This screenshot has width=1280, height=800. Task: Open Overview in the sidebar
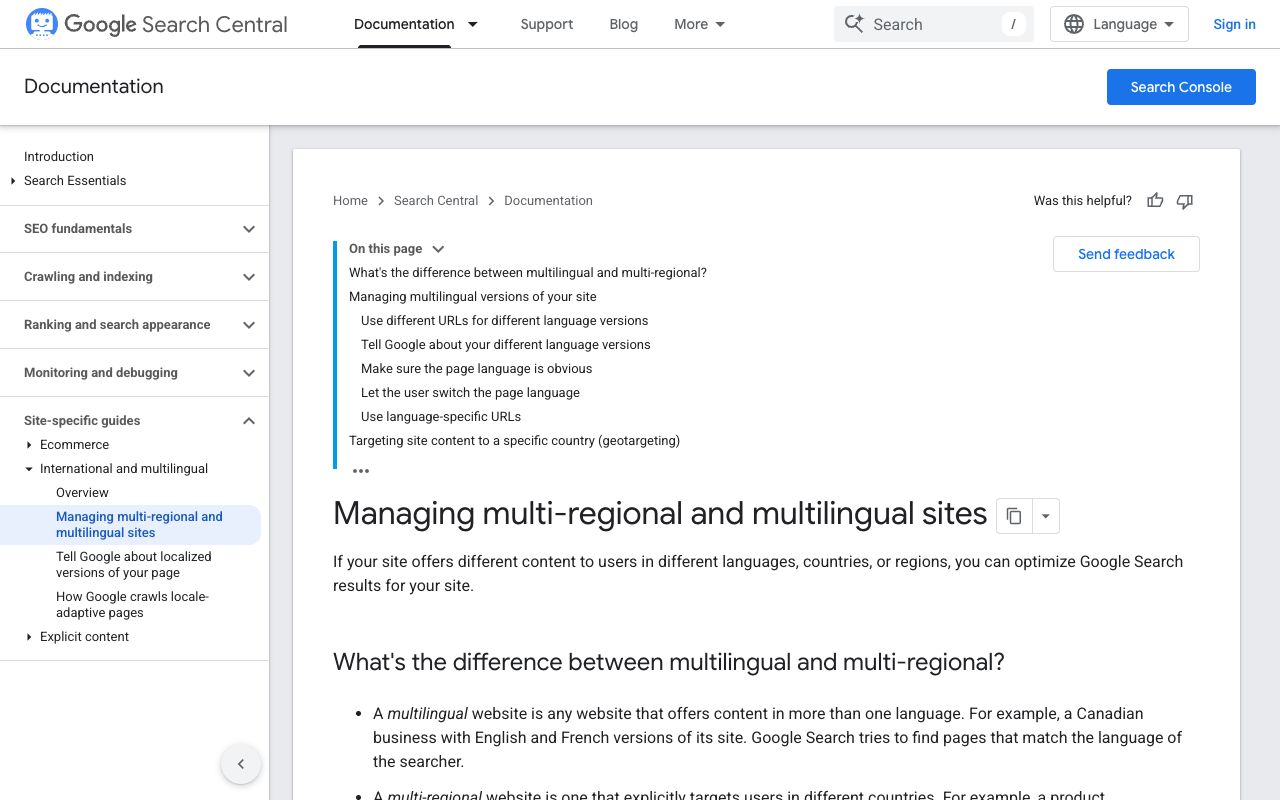(82, 493)
